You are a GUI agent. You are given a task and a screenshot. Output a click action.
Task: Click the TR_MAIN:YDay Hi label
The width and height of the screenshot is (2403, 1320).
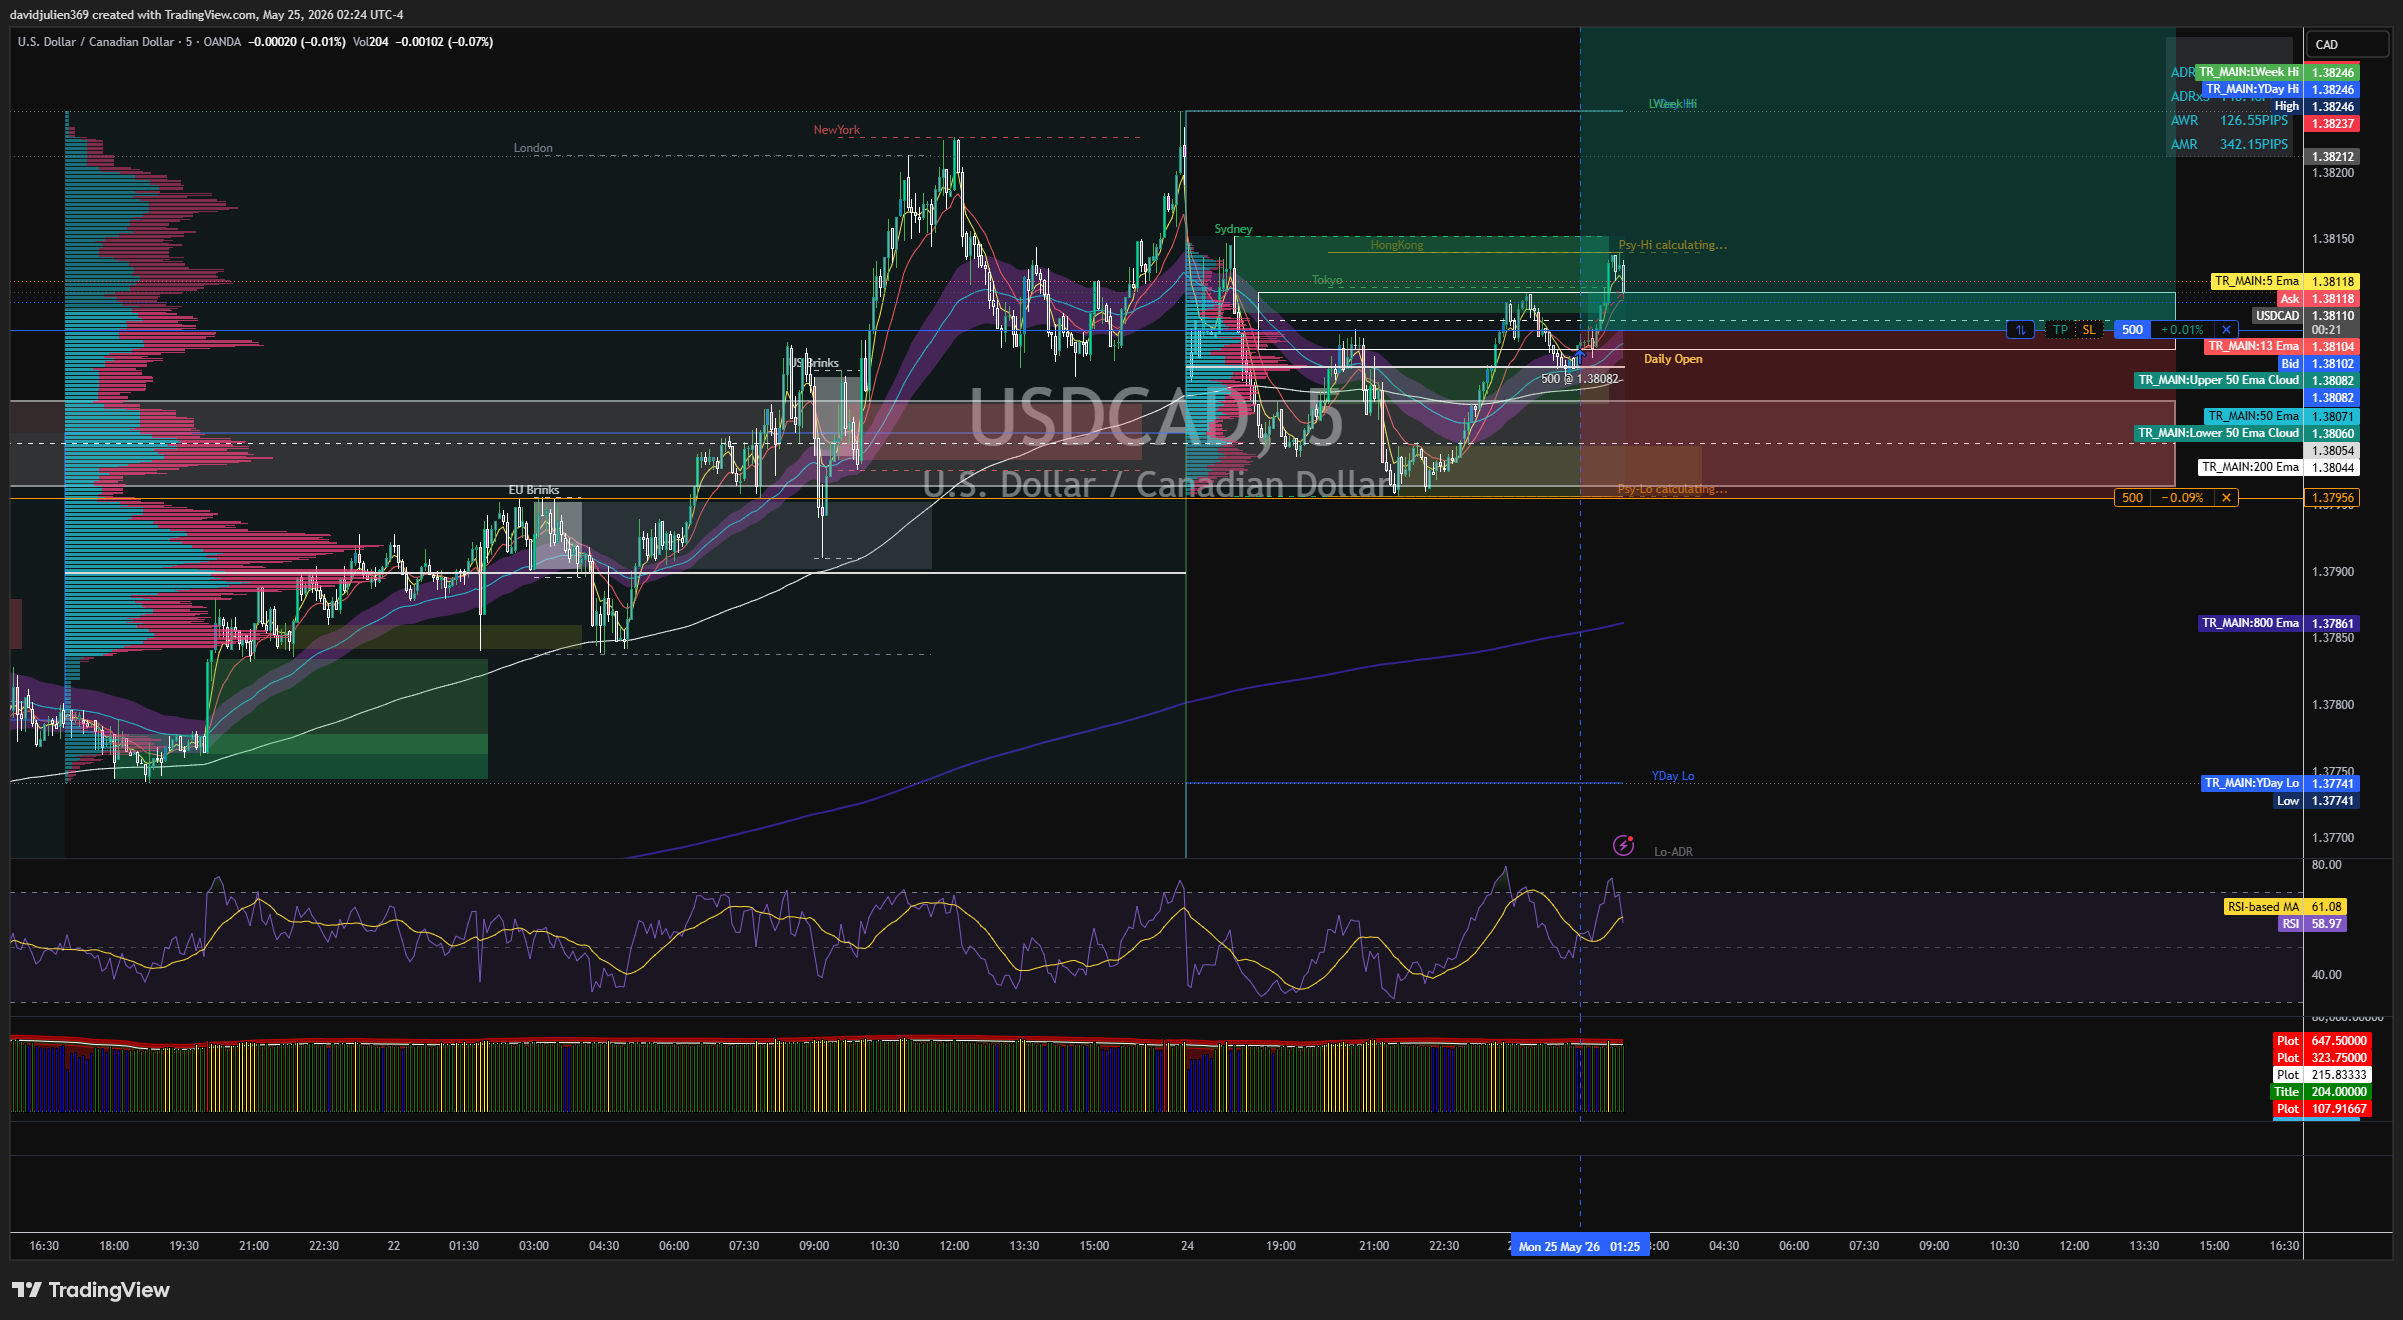(x=2252, y=90)
